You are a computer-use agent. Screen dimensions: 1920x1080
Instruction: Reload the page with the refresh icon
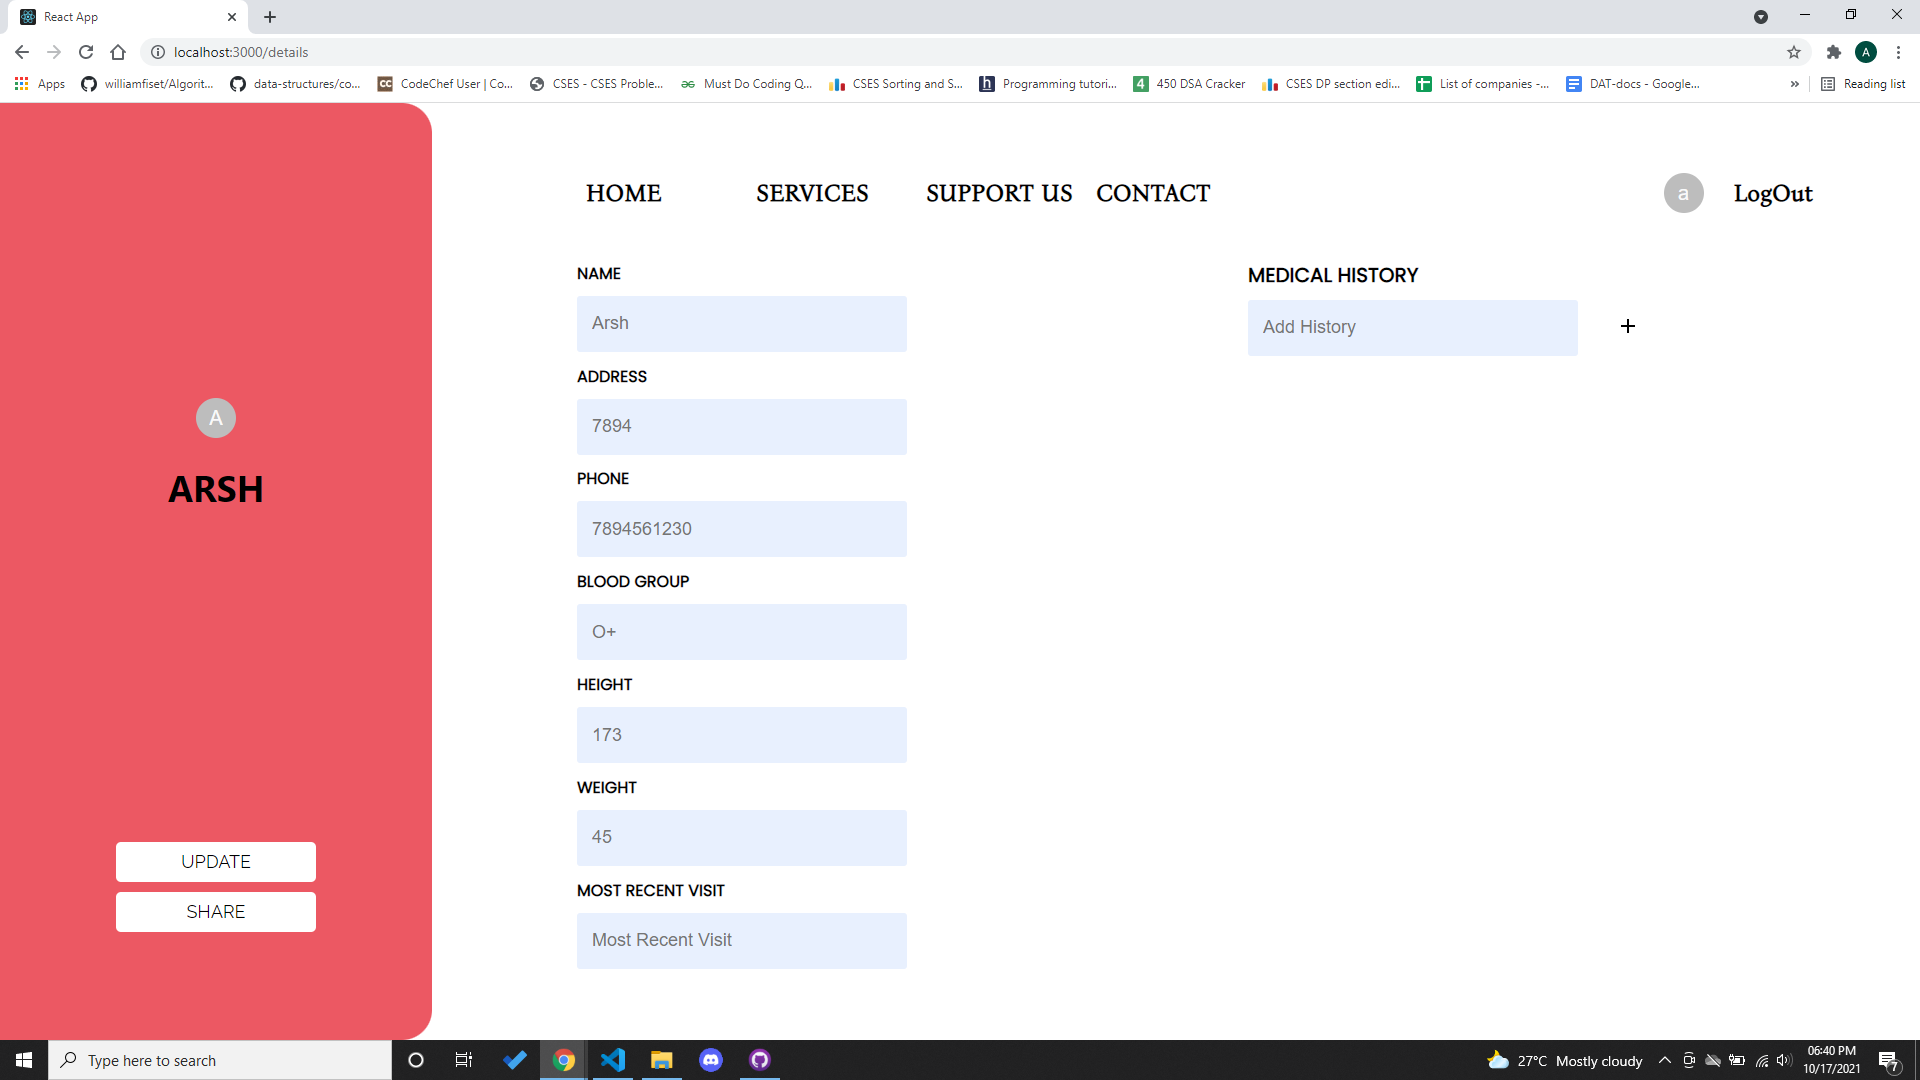pyautogui.click(x=86, y=52)
